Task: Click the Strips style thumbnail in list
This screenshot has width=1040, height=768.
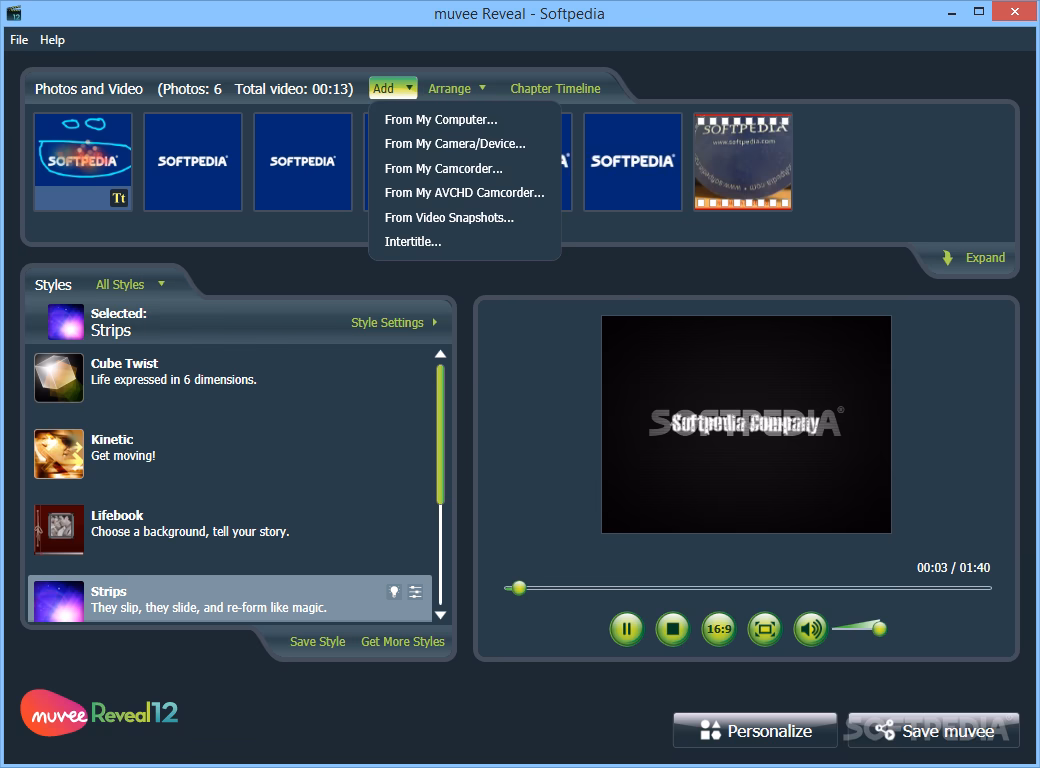Action: [59, 601]
